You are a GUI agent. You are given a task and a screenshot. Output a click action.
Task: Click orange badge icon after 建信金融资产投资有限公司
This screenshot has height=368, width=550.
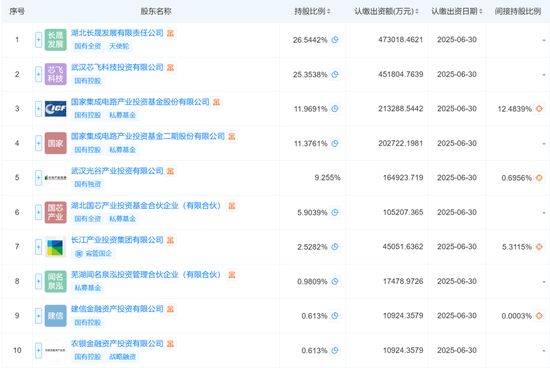coord(170,309)
